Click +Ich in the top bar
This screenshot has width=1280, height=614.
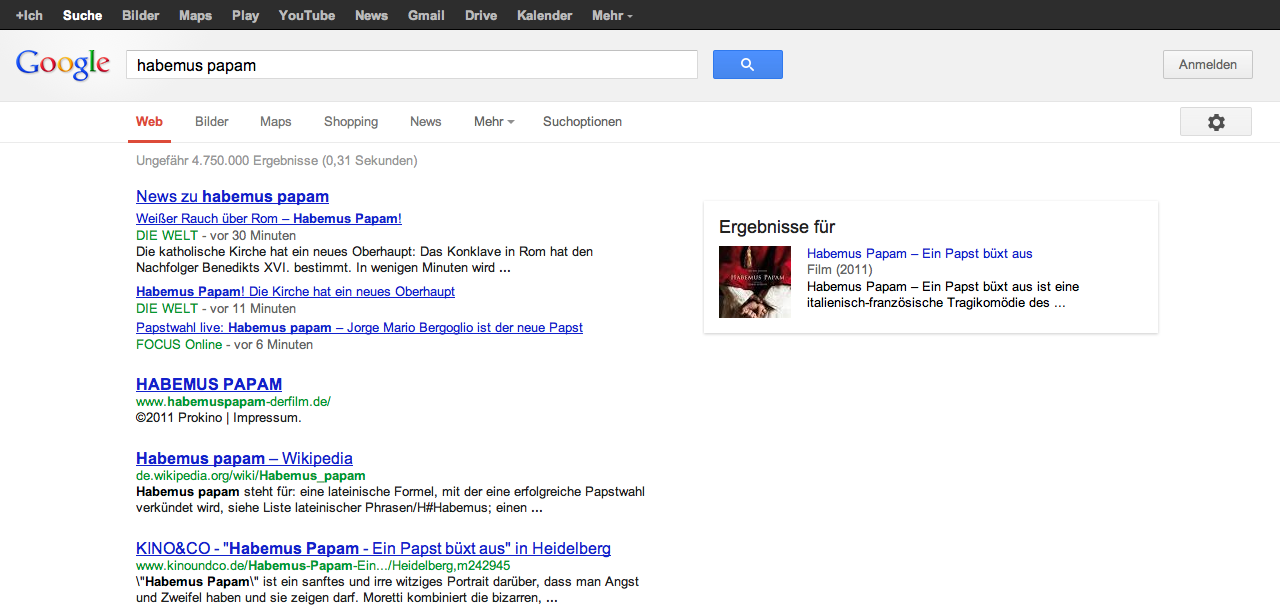point(29,16)
